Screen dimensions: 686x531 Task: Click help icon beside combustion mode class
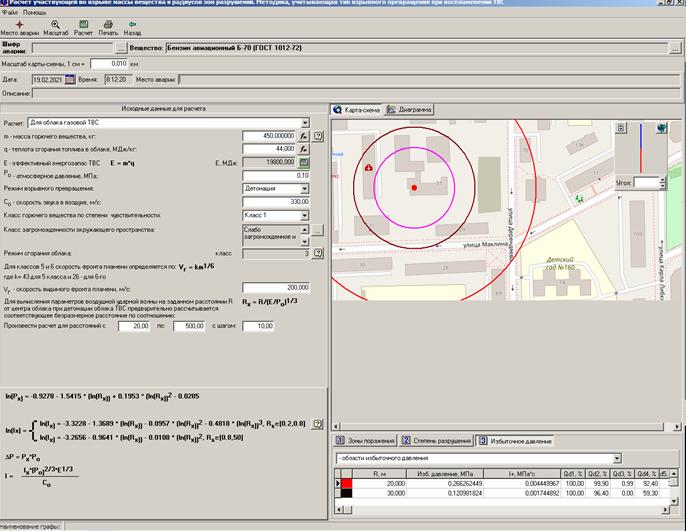(x=317, y=255)
